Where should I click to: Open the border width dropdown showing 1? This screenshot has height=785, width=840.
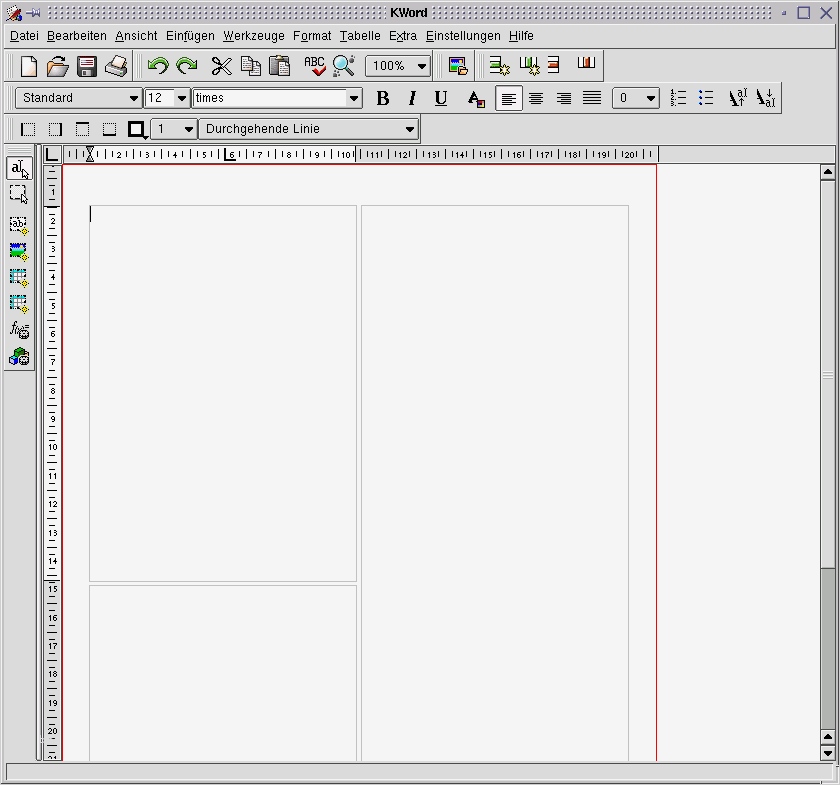(174, 129)
